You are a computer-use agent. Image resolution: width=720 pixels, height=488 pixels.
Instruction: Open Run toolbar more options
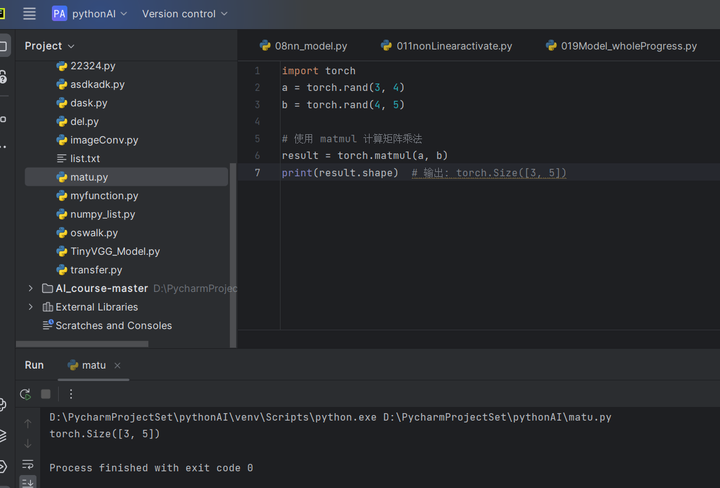tap(70, 394)
